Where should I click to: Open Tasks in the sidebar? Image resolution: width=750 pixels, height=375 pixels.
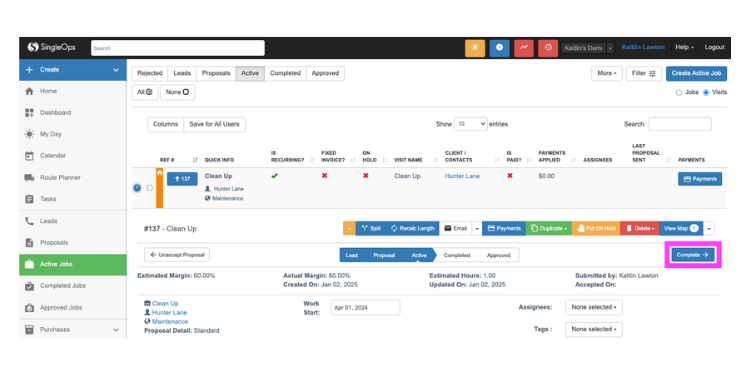(73, 199)
